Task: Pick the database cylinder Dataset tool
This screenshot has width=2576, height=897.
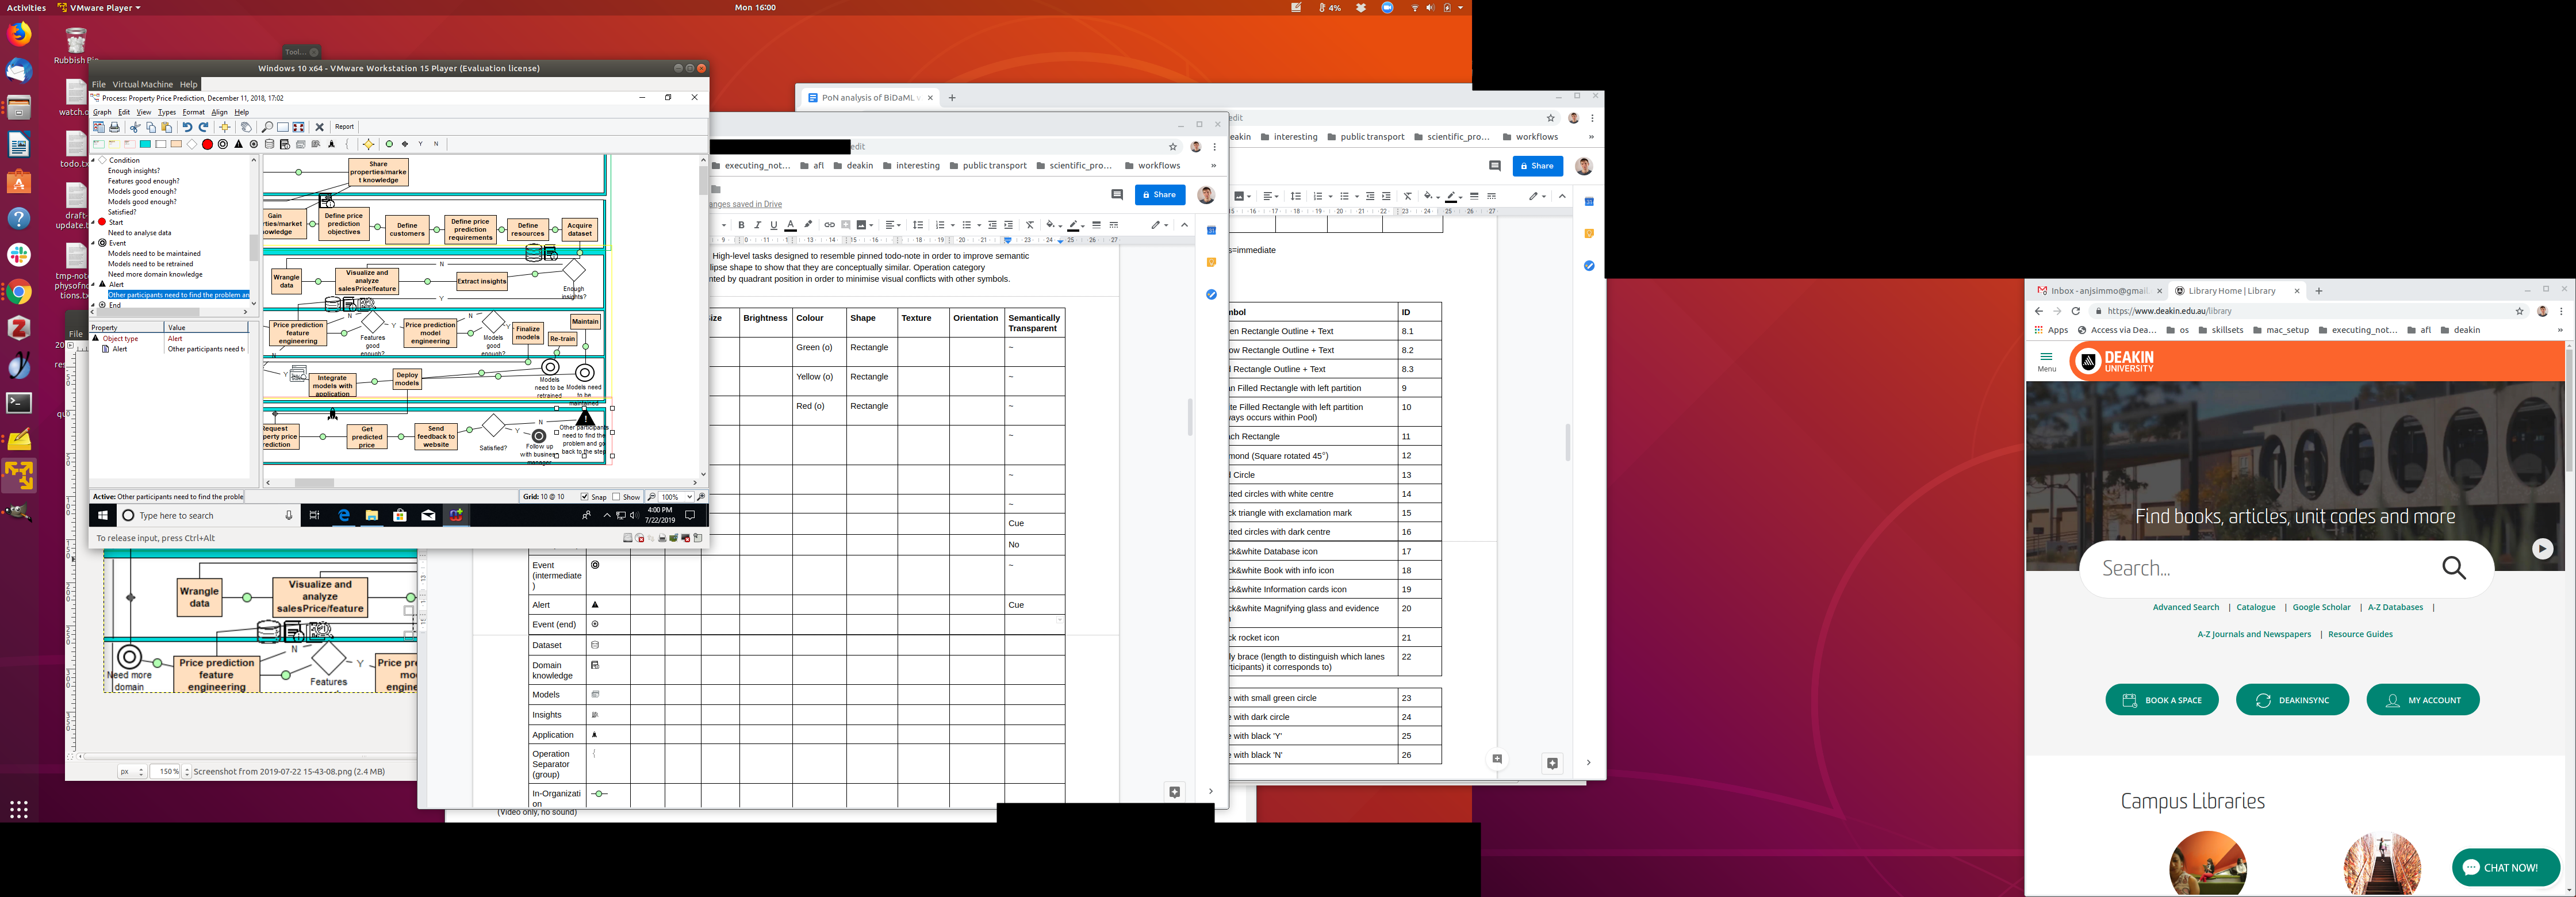Action: (x=269, y=144)
